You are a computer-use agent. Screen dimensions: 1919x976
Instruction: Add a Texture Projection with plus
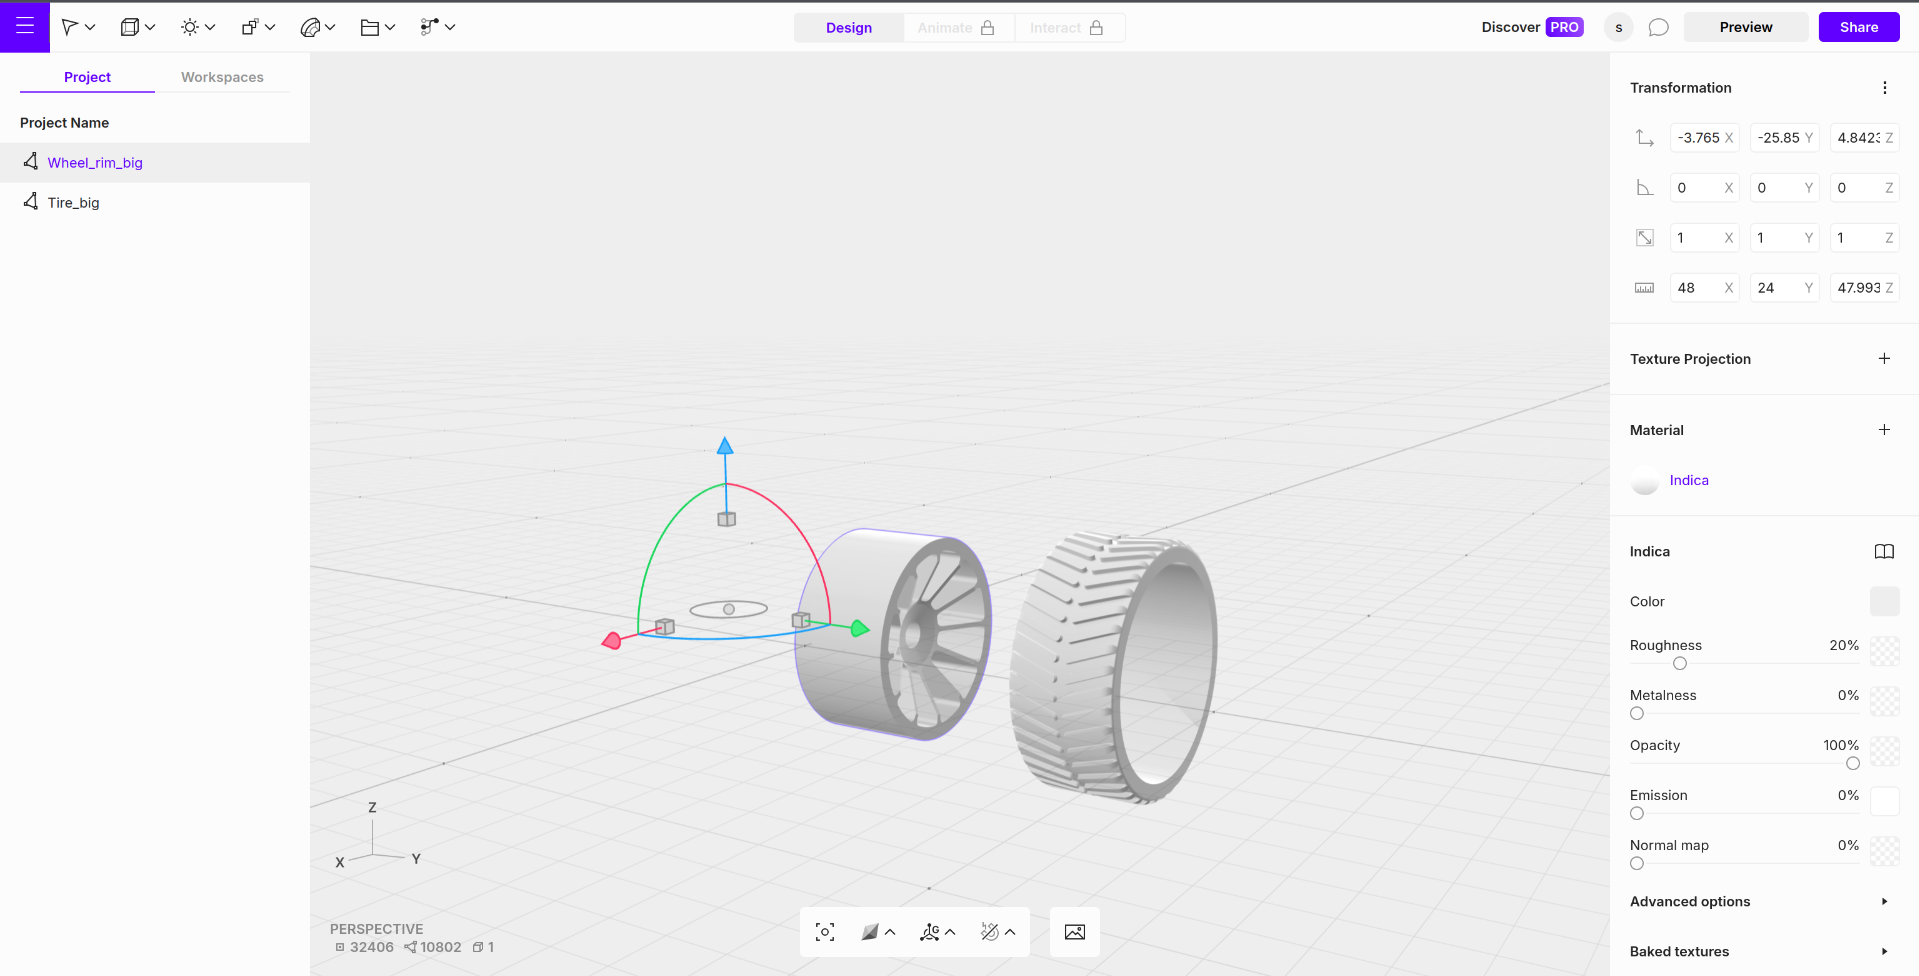1884,358
